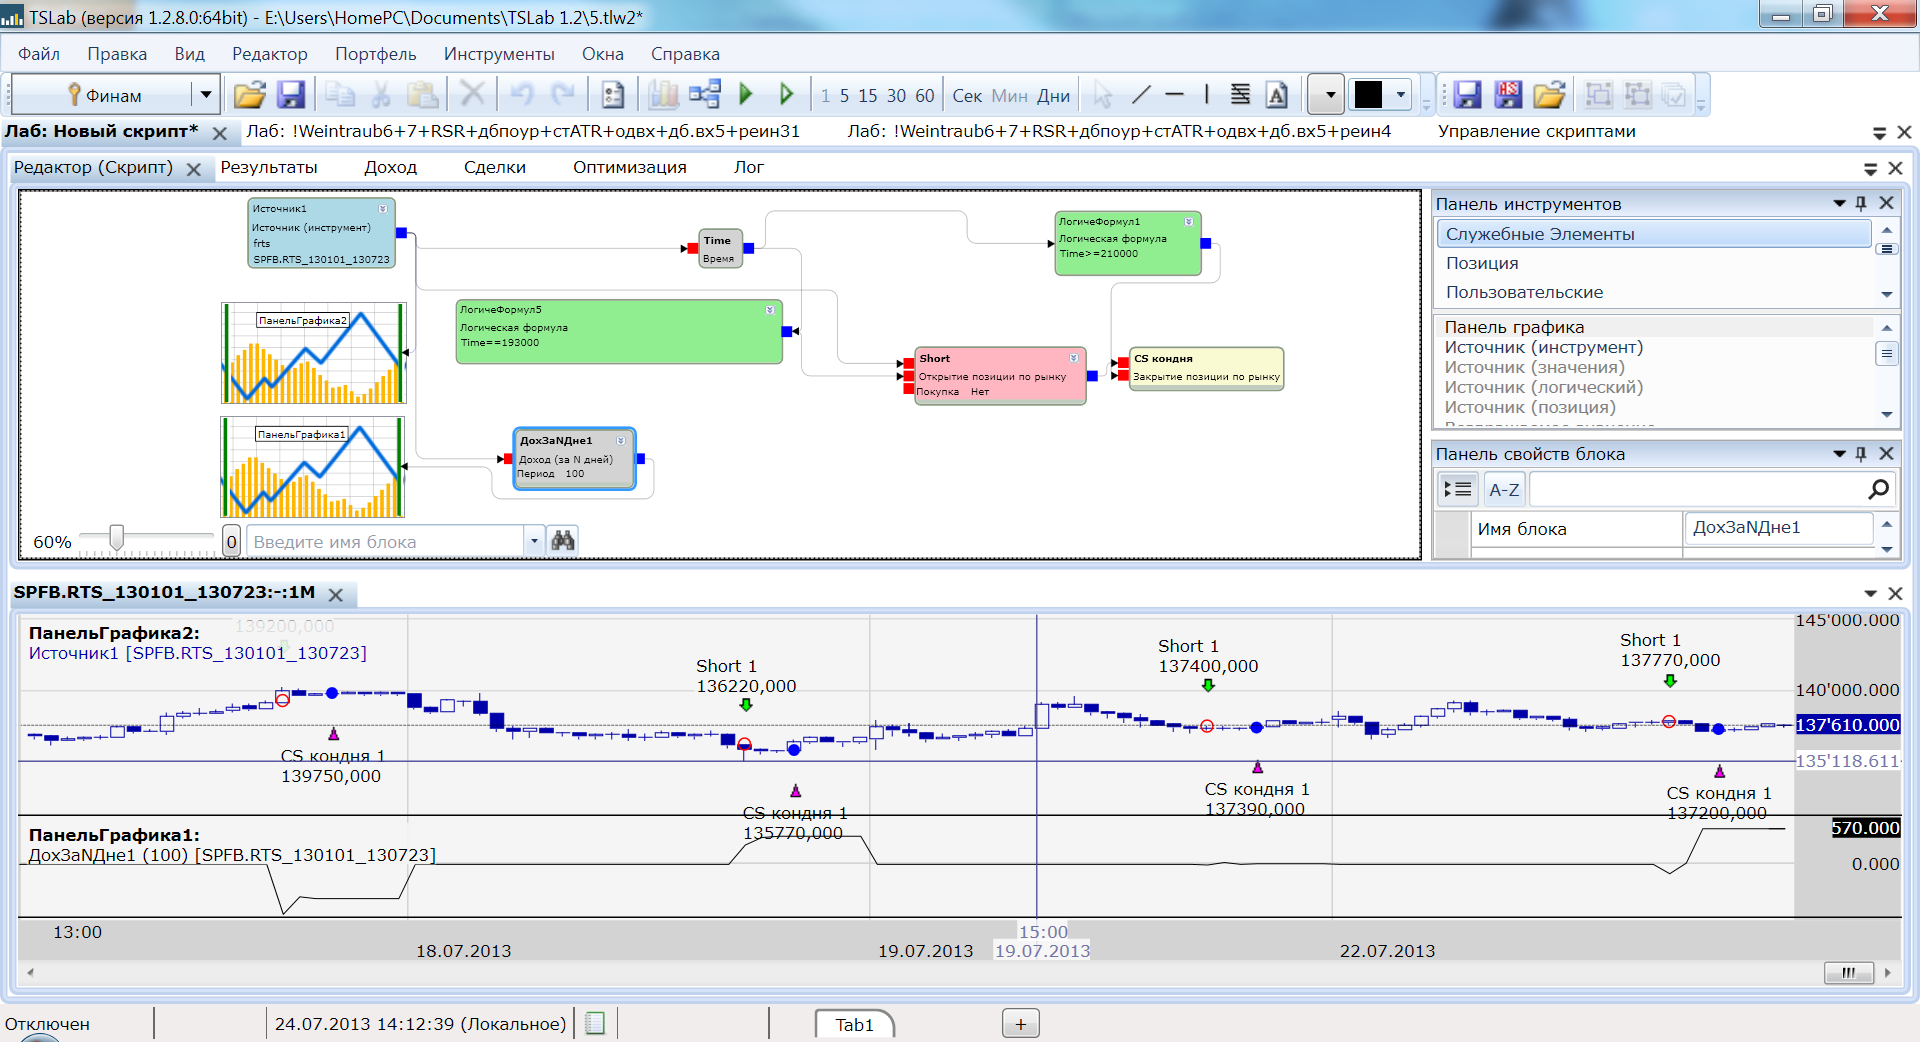Expand the block name search dropdown
The width and height of the screenshot is (1920, 1042).
coord(534,541)
